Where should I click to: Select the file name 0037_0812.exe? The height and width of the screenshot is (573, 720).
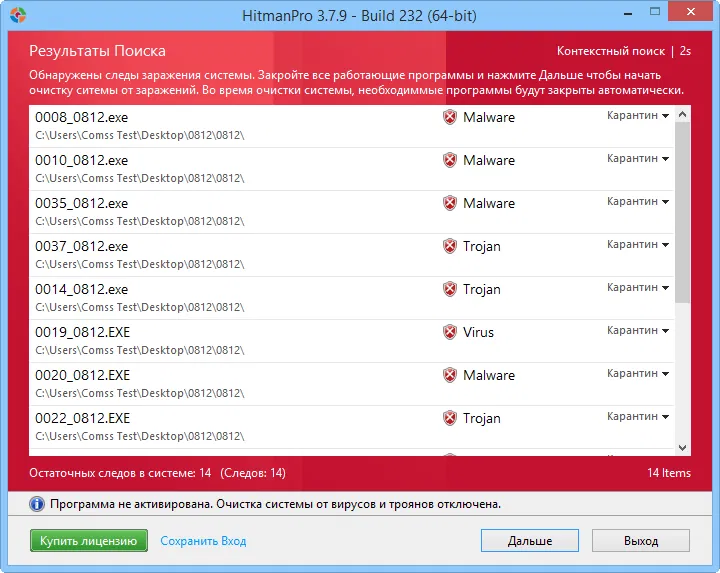pyautogui.click(x=82, y=247)
